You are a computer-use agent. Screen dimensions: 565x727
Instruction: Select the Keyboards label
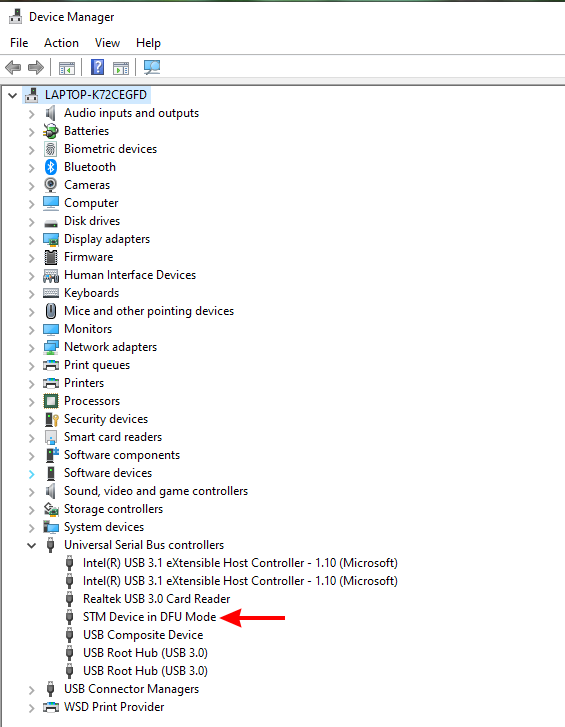point(91,293)
